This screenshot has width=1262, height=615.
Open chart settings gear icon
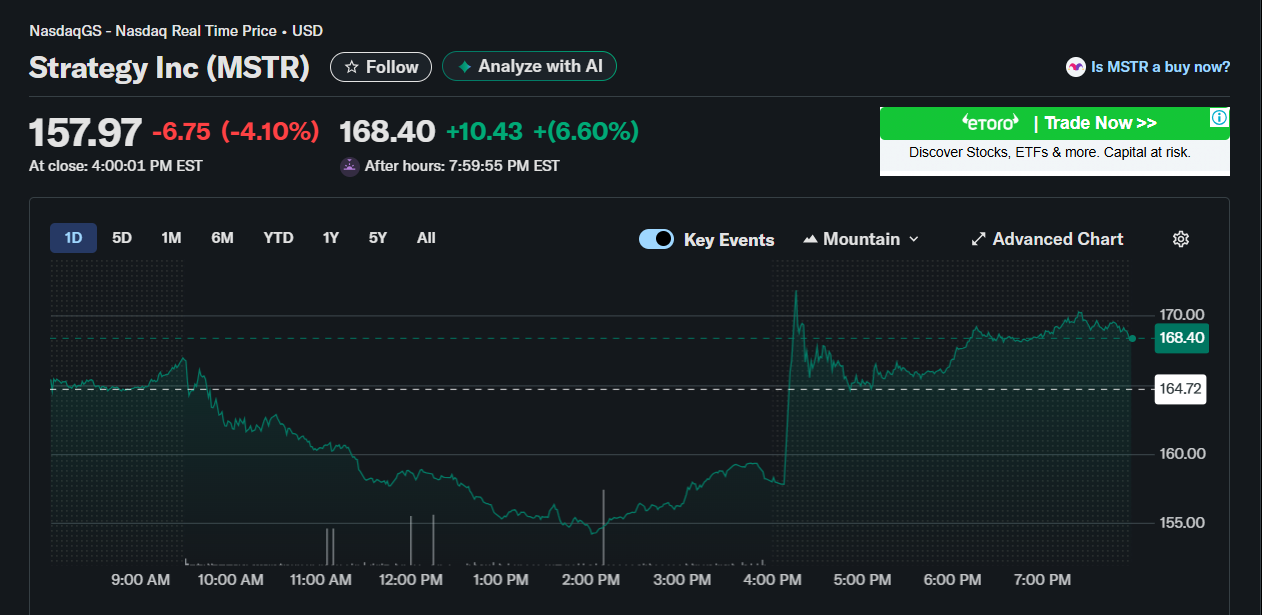click(1181, 239)
